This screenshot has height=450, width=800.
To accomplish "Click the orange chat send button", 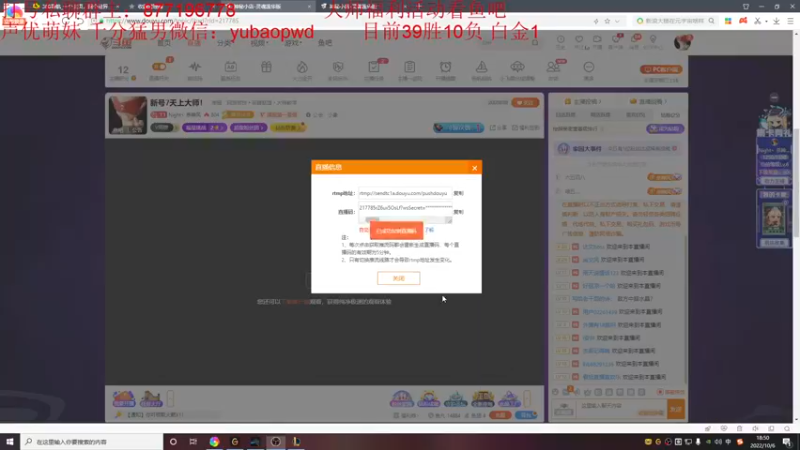I will point(676,409).
